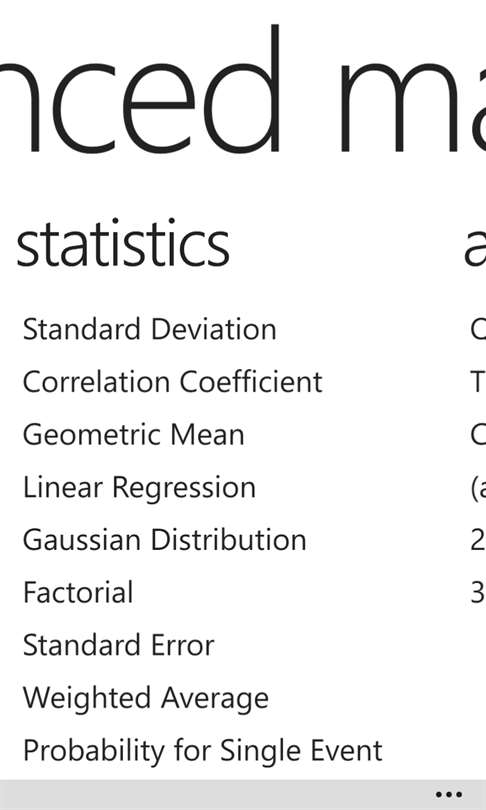Viewport: 486px width, 810px height.
Task: Select Correlation Coefficient from the list
Action: click(173, 382)
